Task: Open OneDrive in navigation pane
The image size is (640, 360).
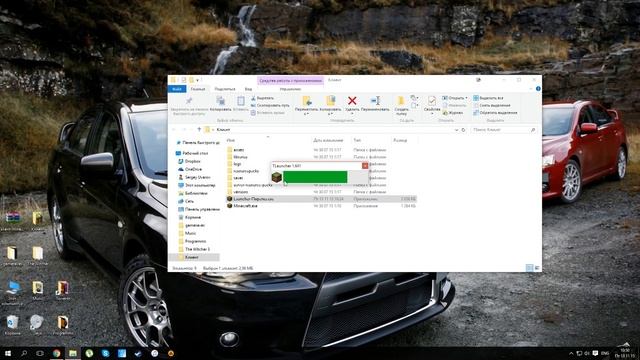Action: [190, 169]
